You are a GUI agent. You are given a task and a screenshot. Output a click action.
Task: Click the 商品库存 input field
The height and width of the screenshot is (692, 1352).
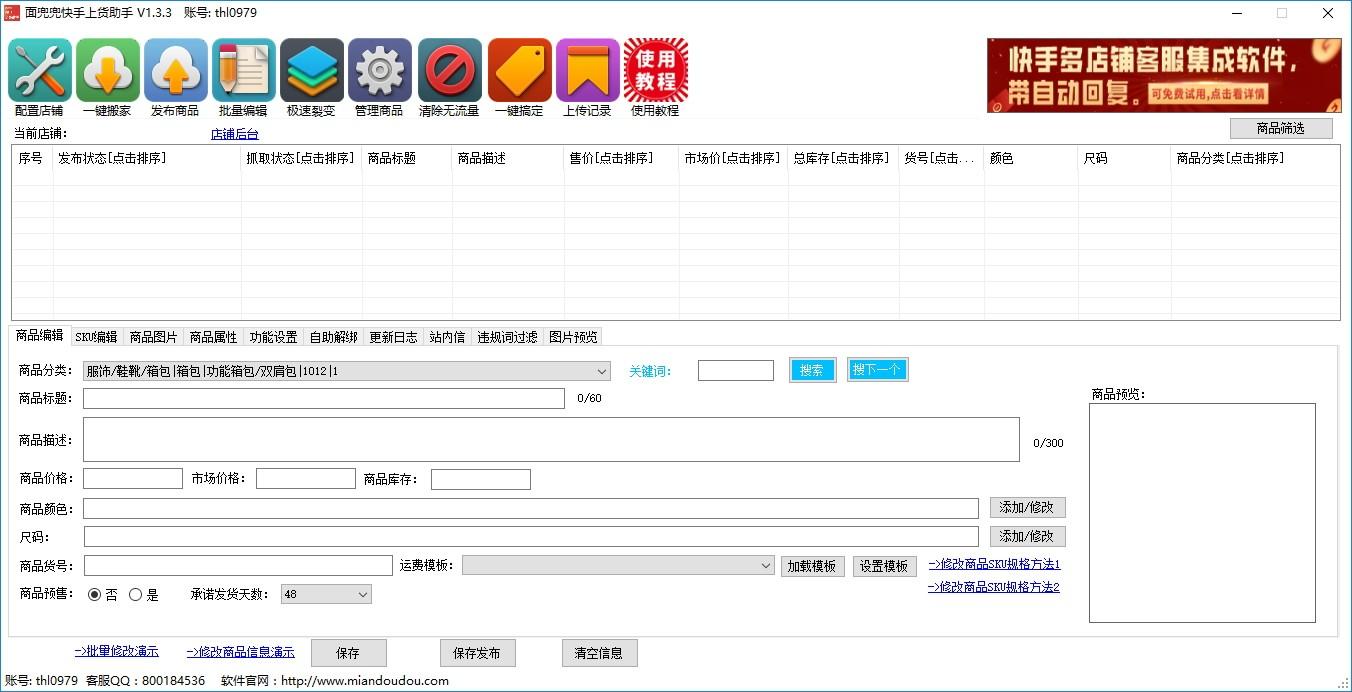click(x=481, y=479)
